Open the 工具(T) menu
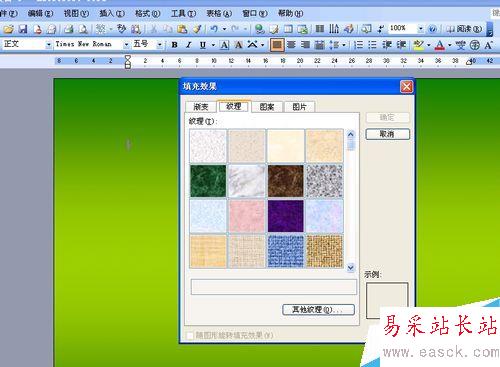The image size is (500, 367). click(x=183, y=14)
